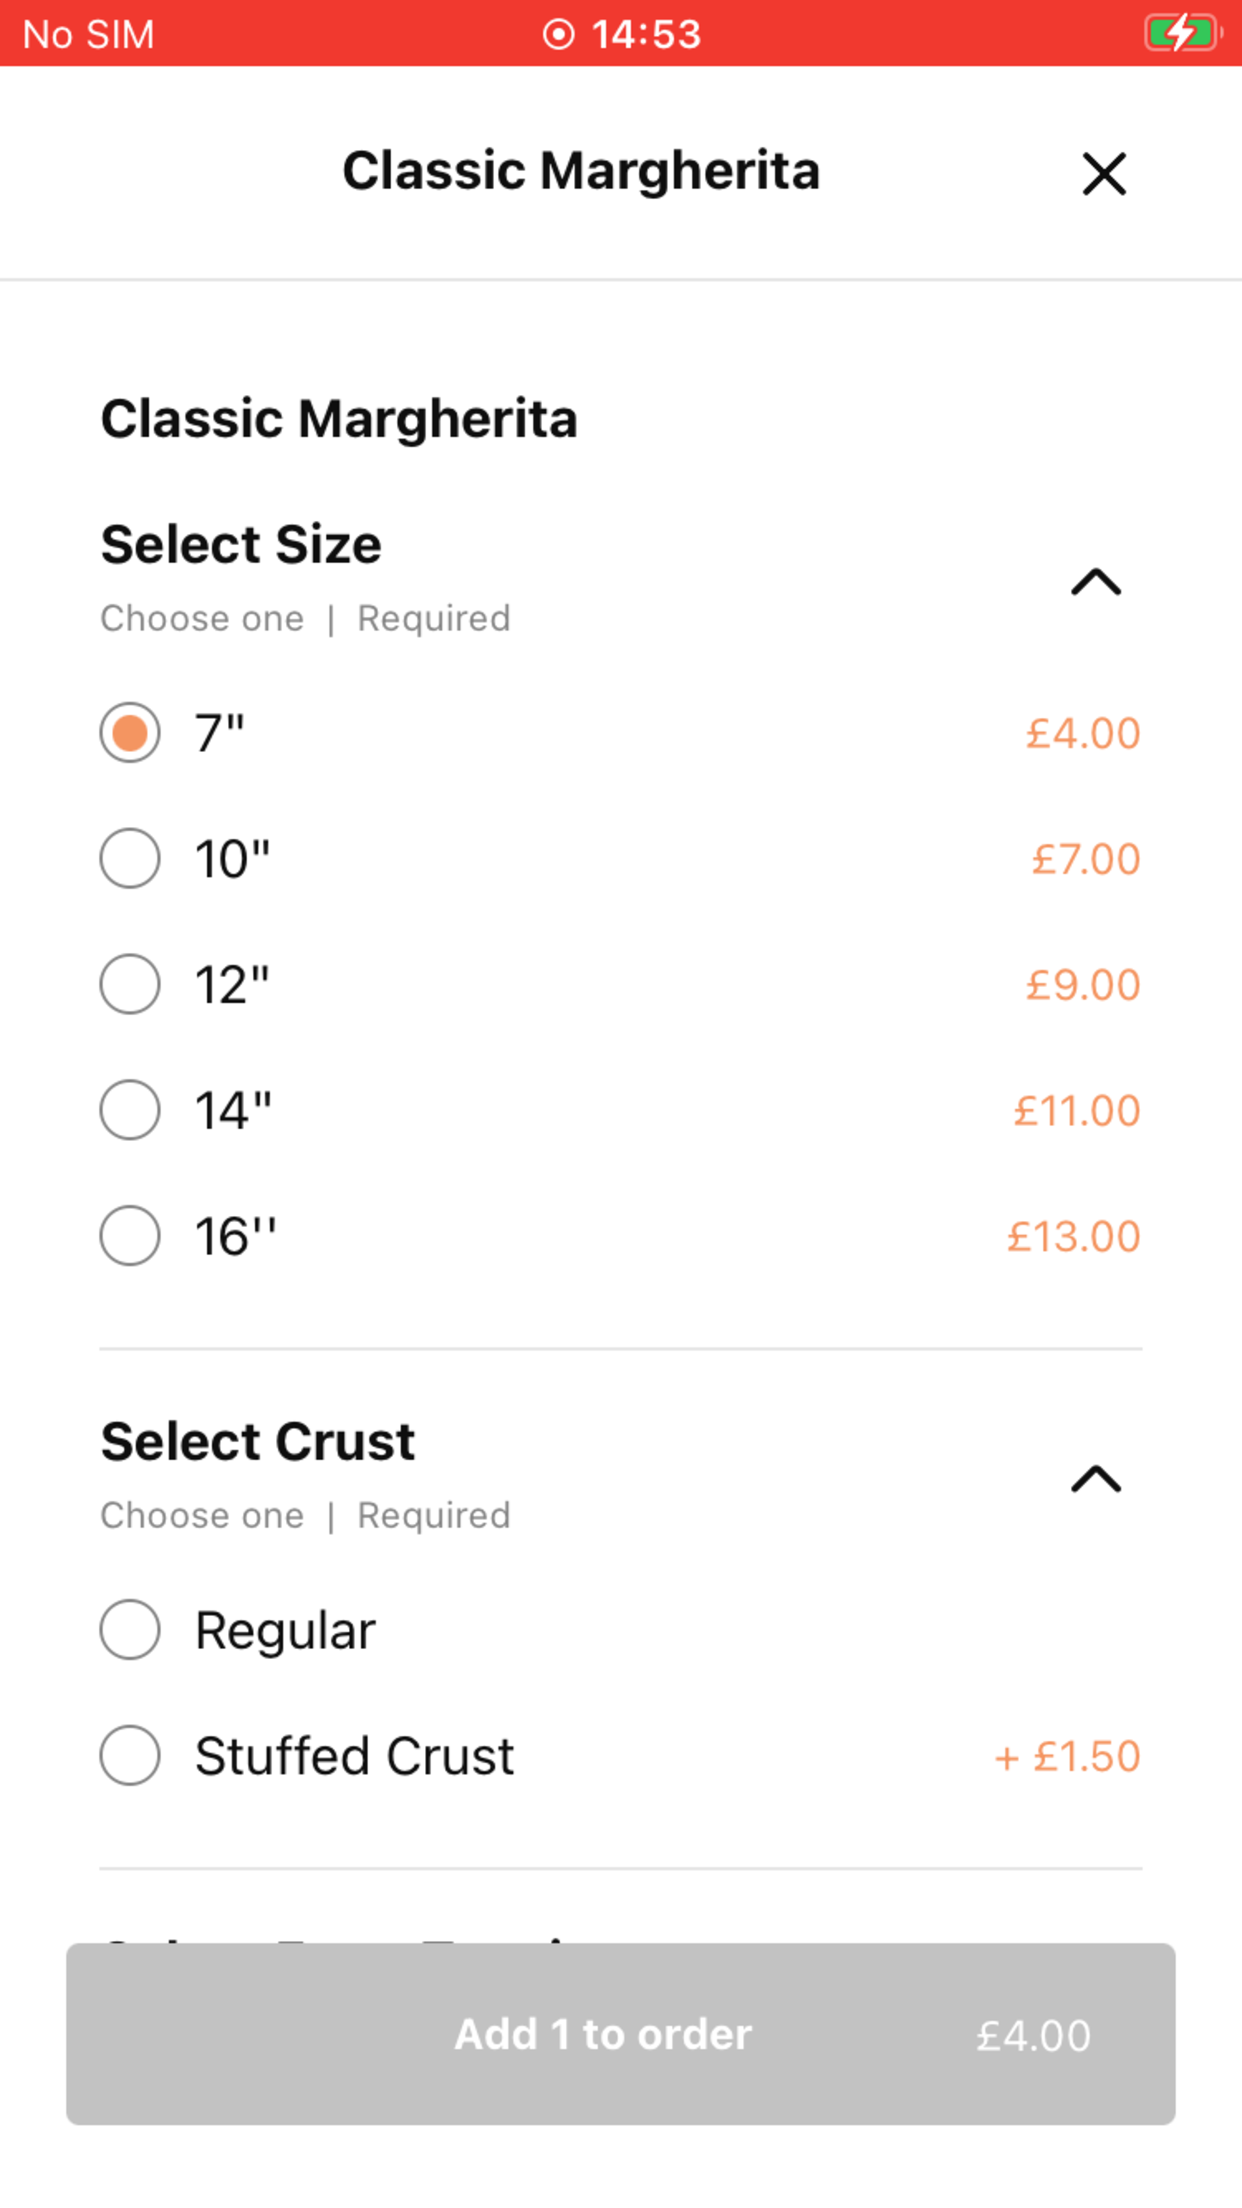
Task: Select the 14" radio button
Action: (130, 1110)
